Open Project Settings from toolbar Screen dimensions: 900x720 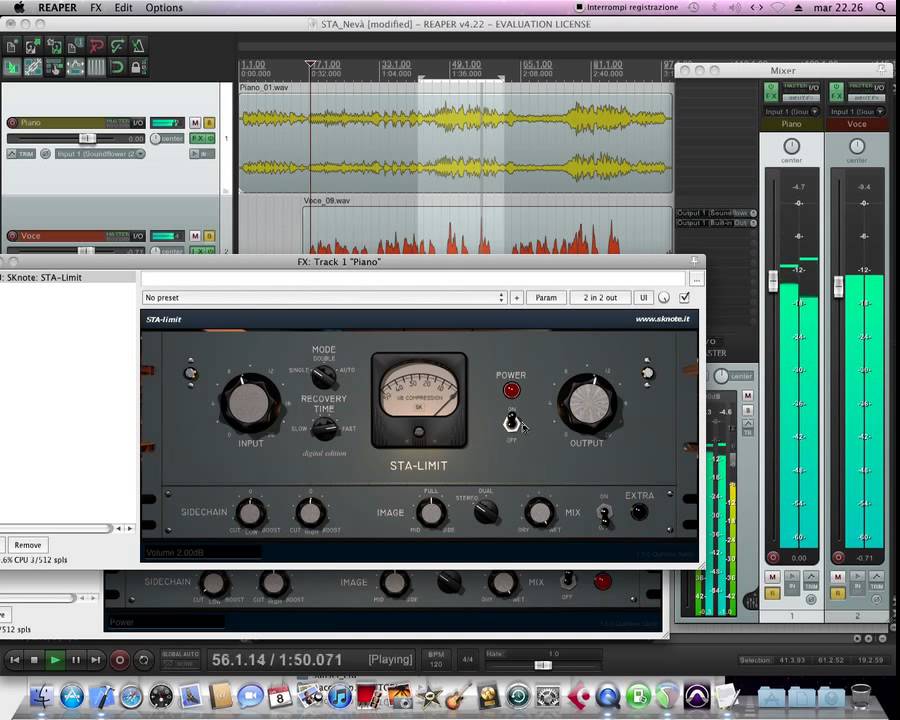[x=75, y=46]
